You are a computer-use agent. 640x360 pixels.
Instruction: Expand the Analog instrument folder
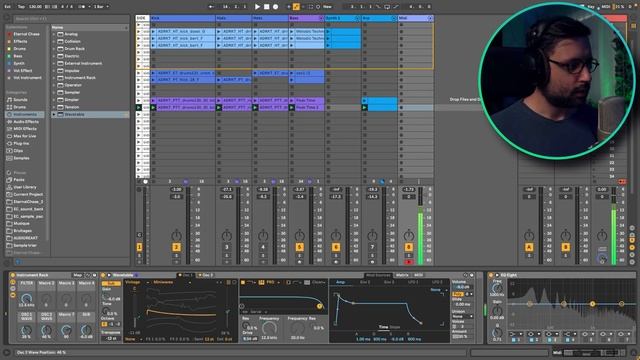click(x=54, y=34)
